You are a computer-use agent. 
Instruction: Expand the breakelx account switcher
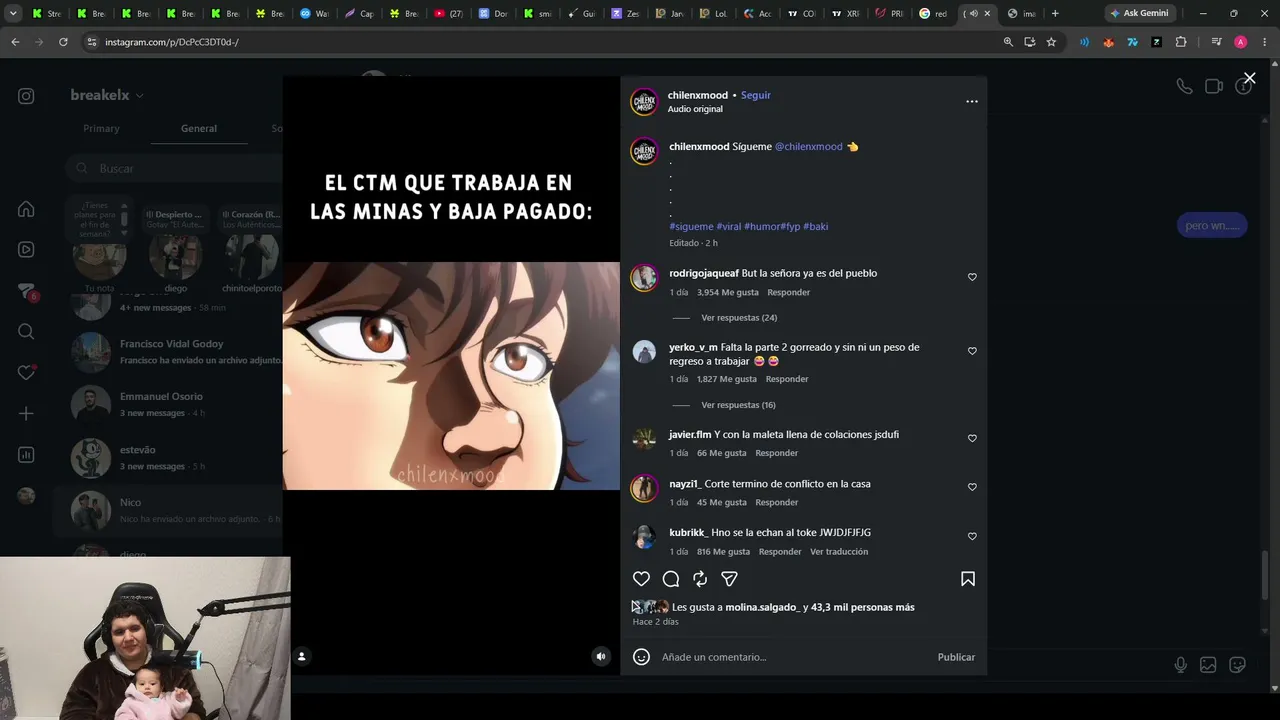tap(107, 95)
